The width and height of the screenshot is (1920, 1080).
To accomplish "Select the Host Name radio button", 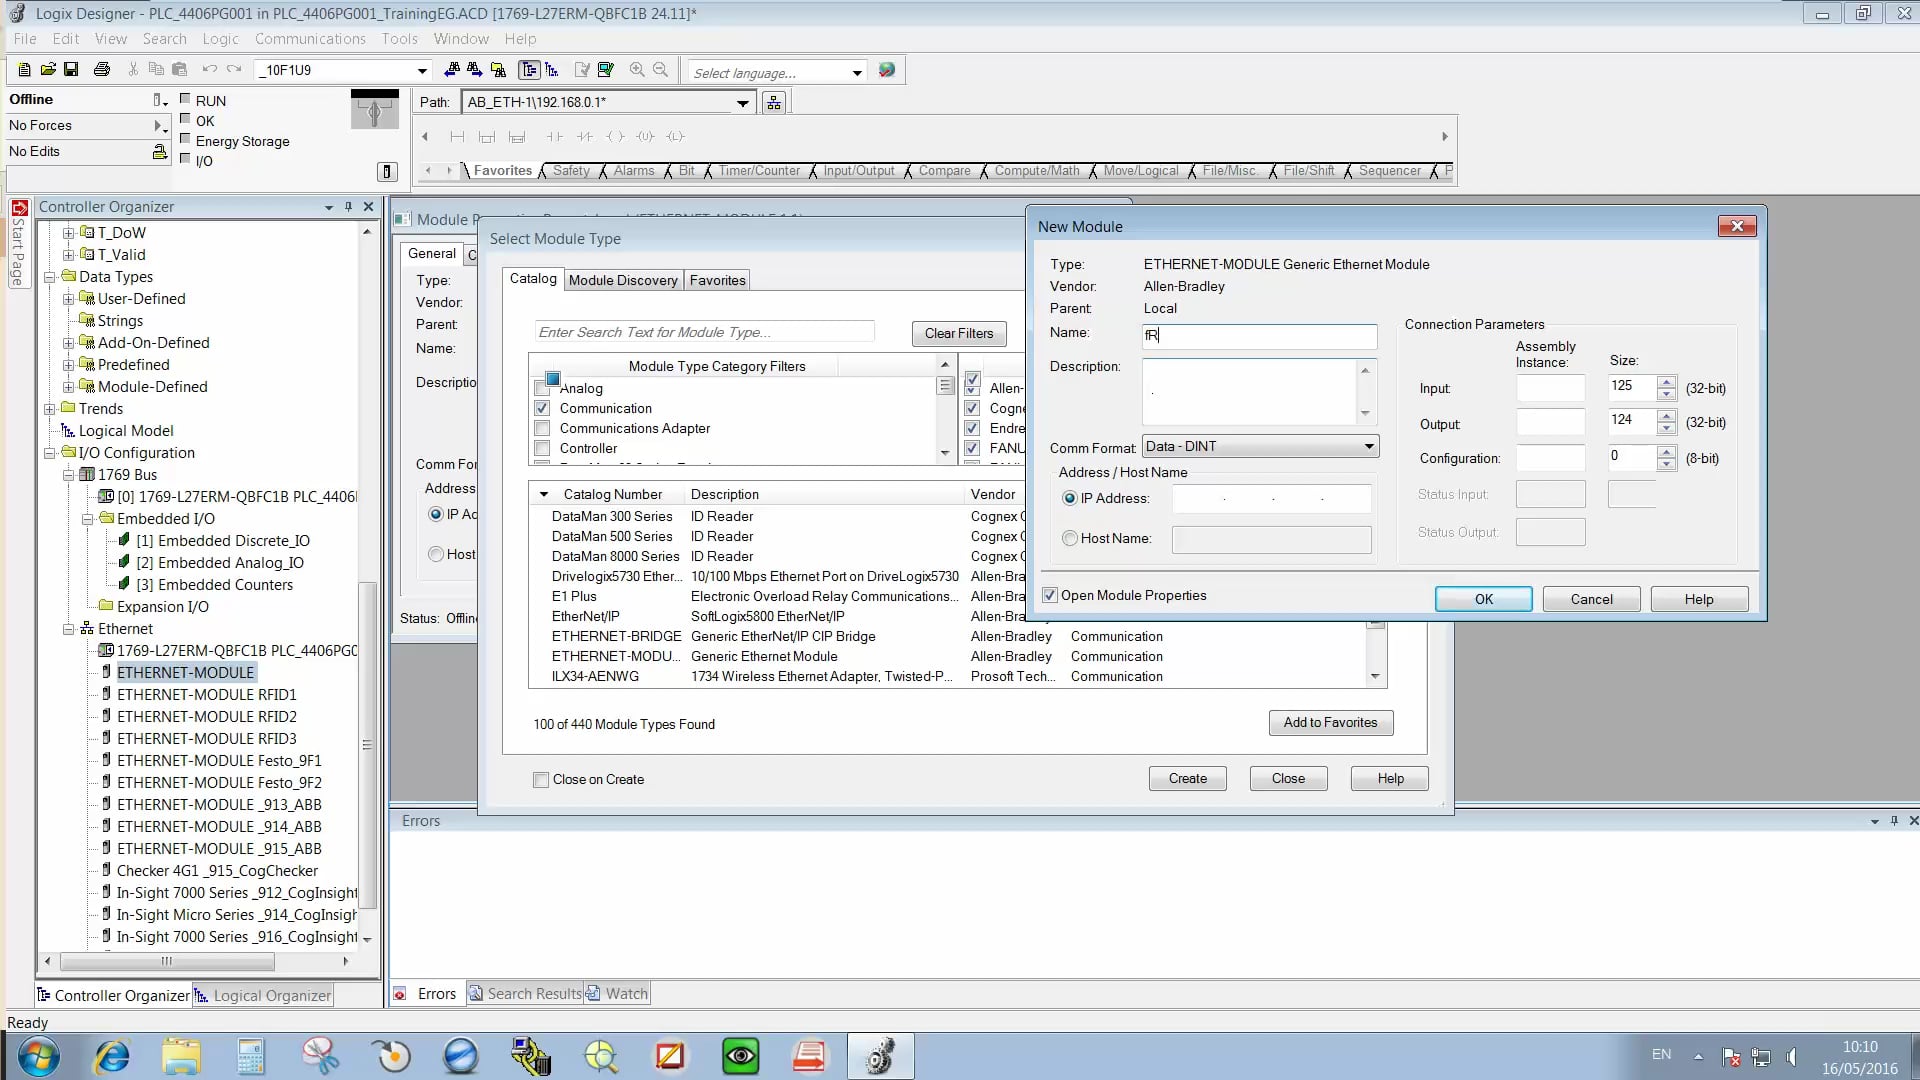I will [1069, 538].
